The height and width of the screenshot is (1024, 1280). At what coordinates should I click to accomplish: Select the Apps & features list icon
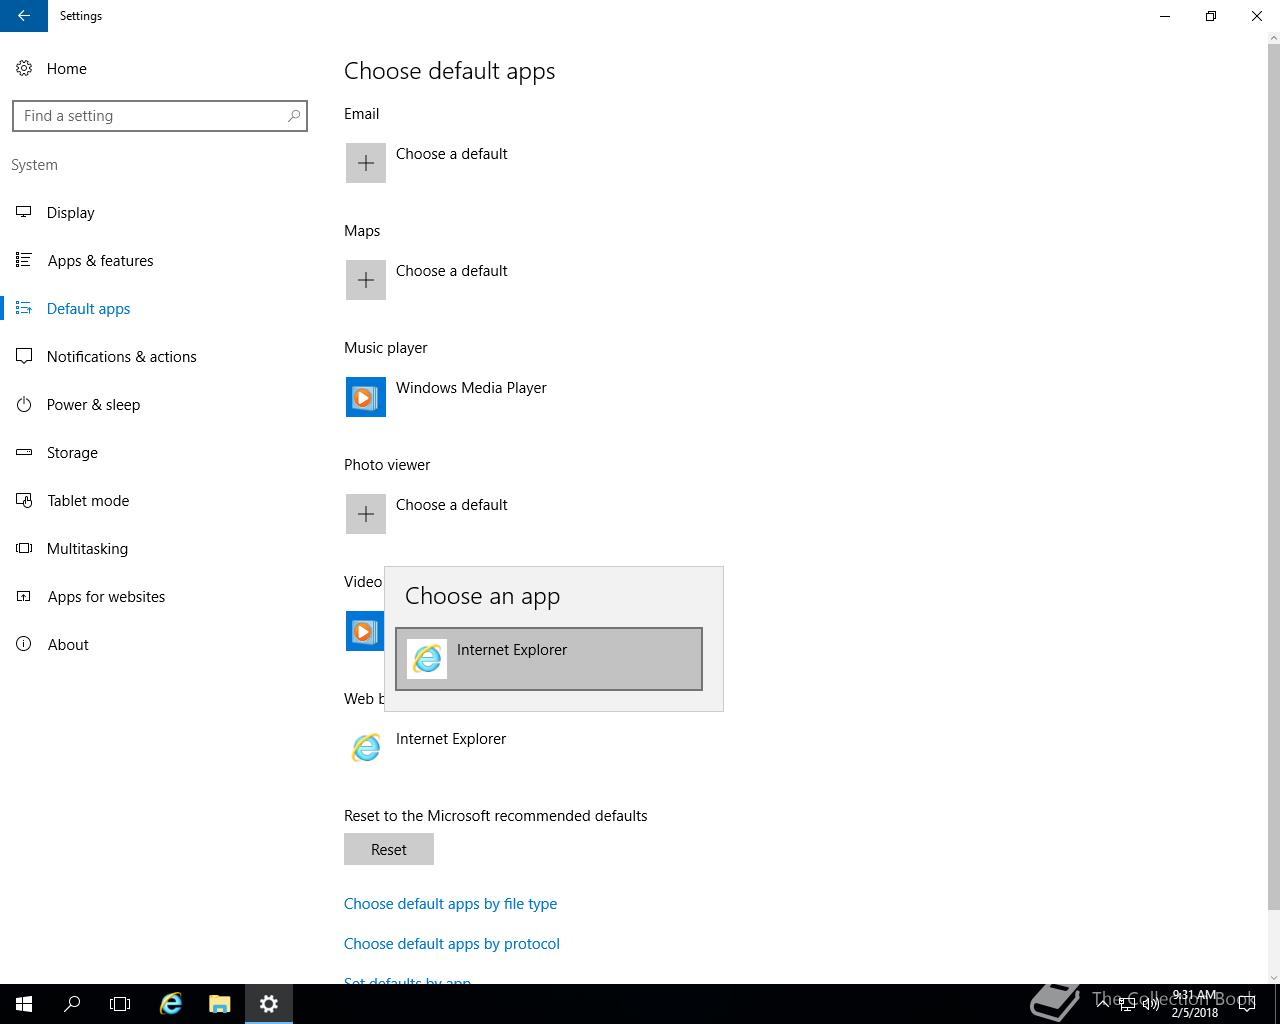click(x=24, y=260)
